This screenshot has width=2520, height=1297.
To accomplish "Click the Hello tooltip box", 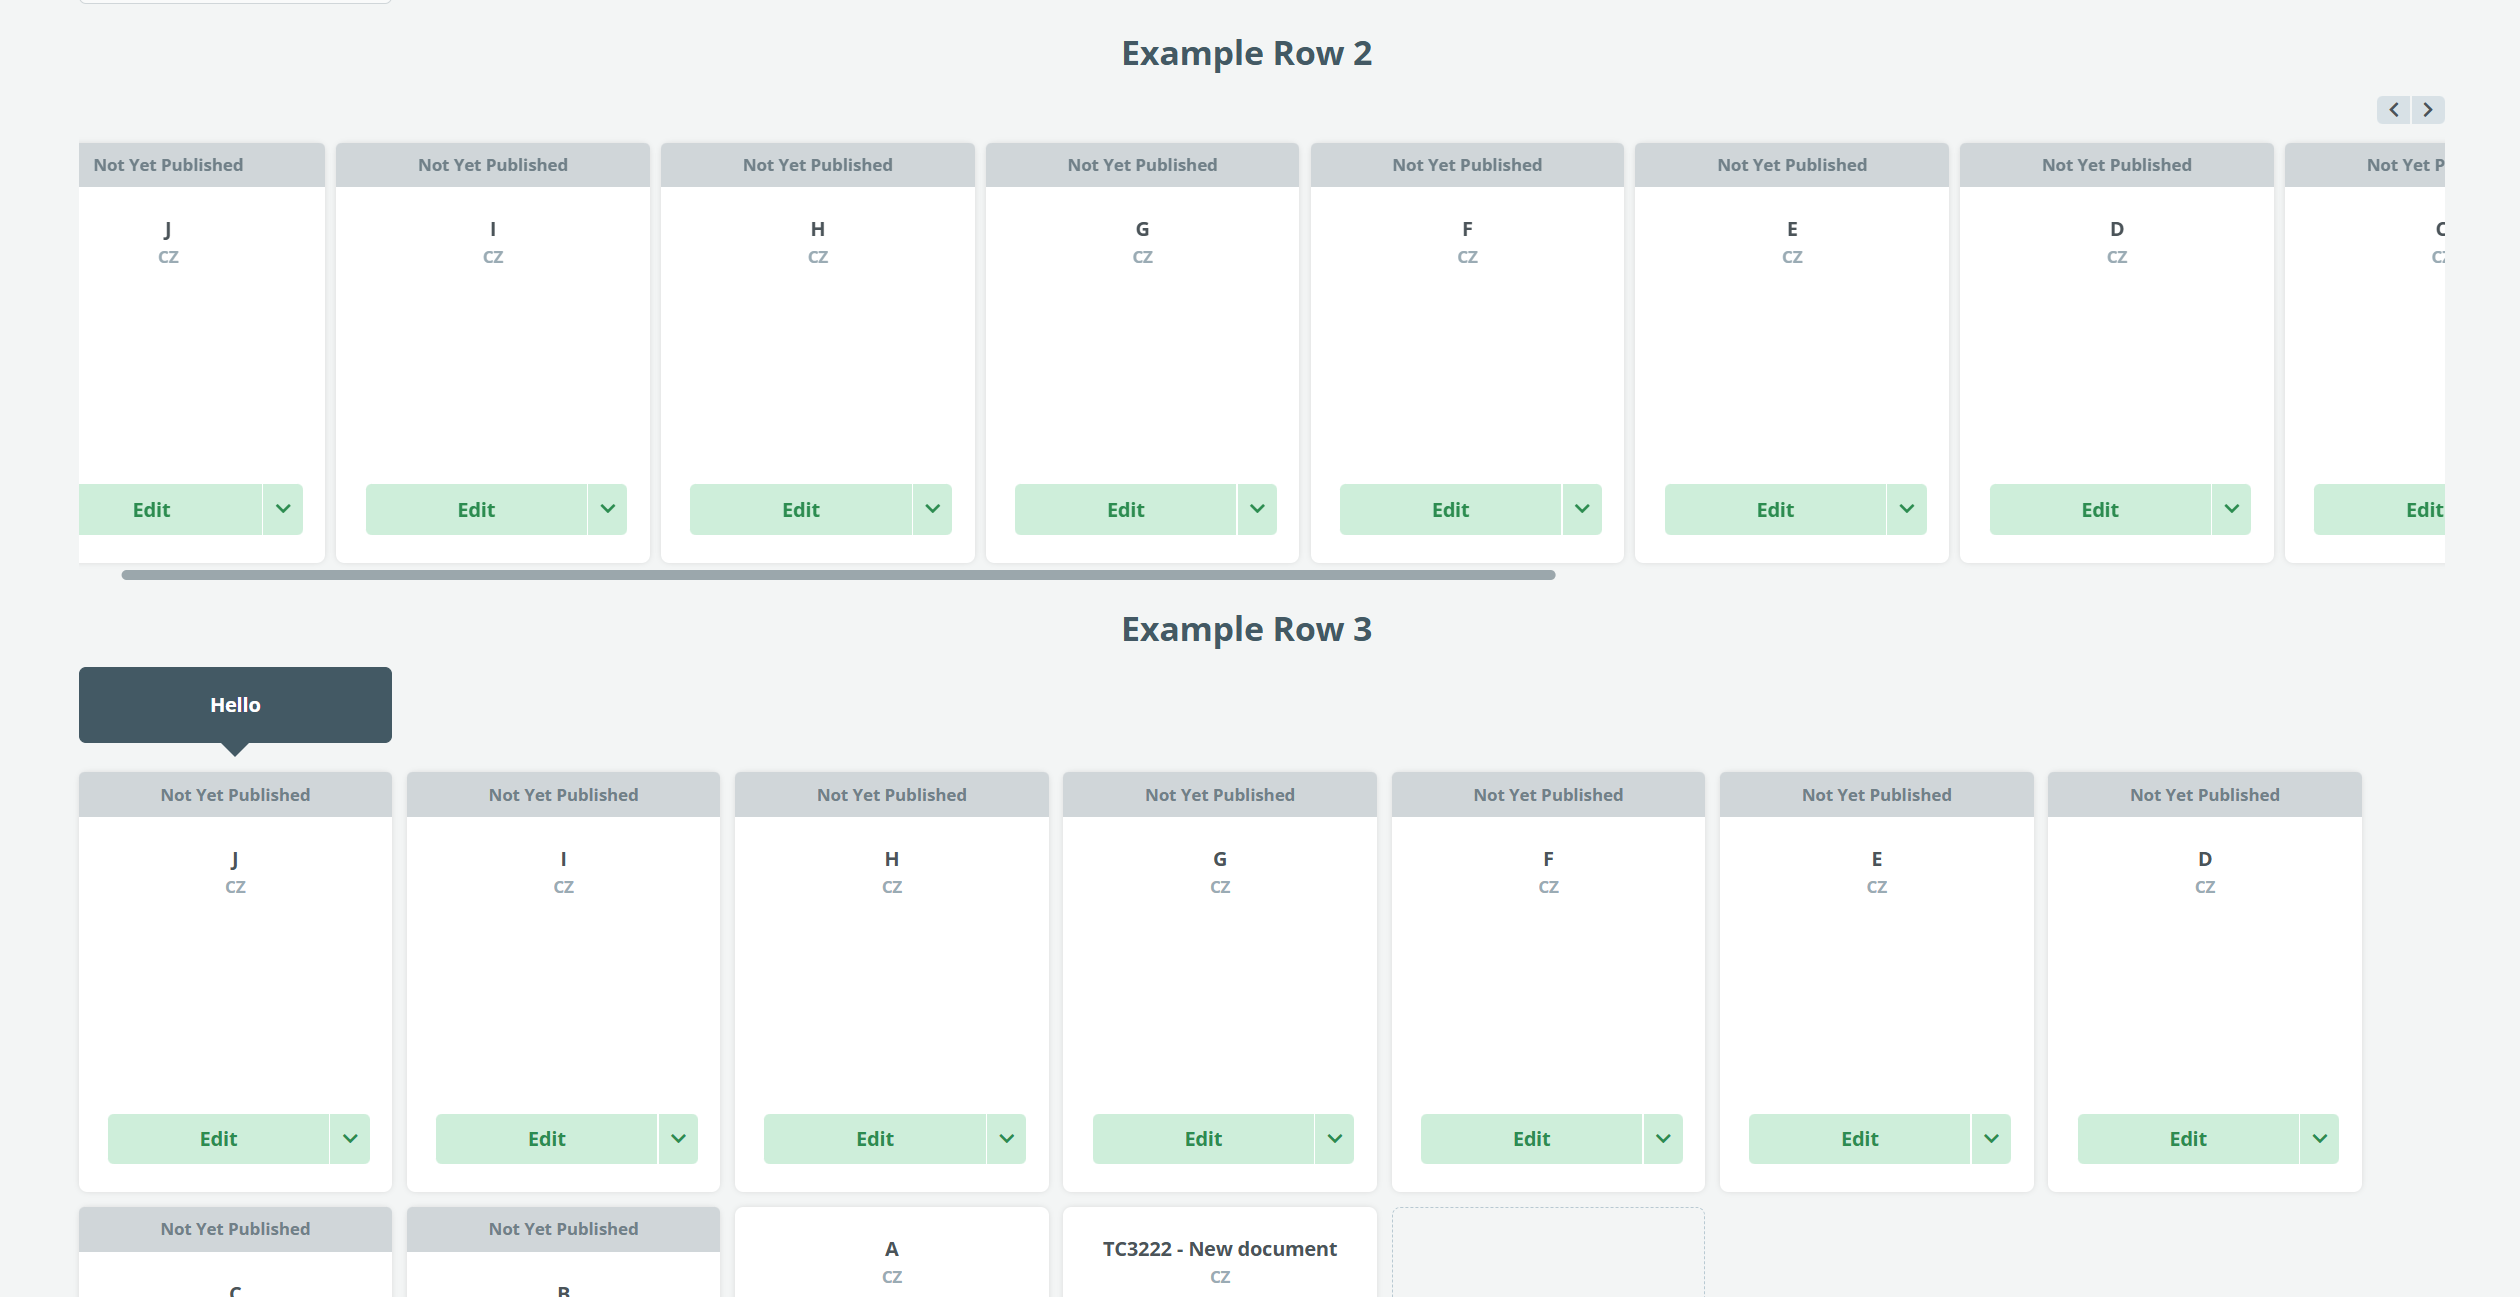I will click(x=235, y=705).
